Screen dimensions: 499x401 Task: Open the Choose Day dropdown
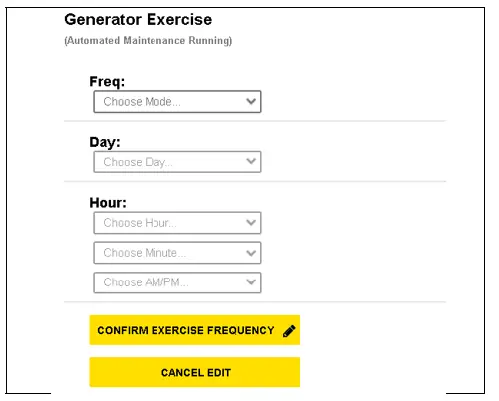[177, 162]
